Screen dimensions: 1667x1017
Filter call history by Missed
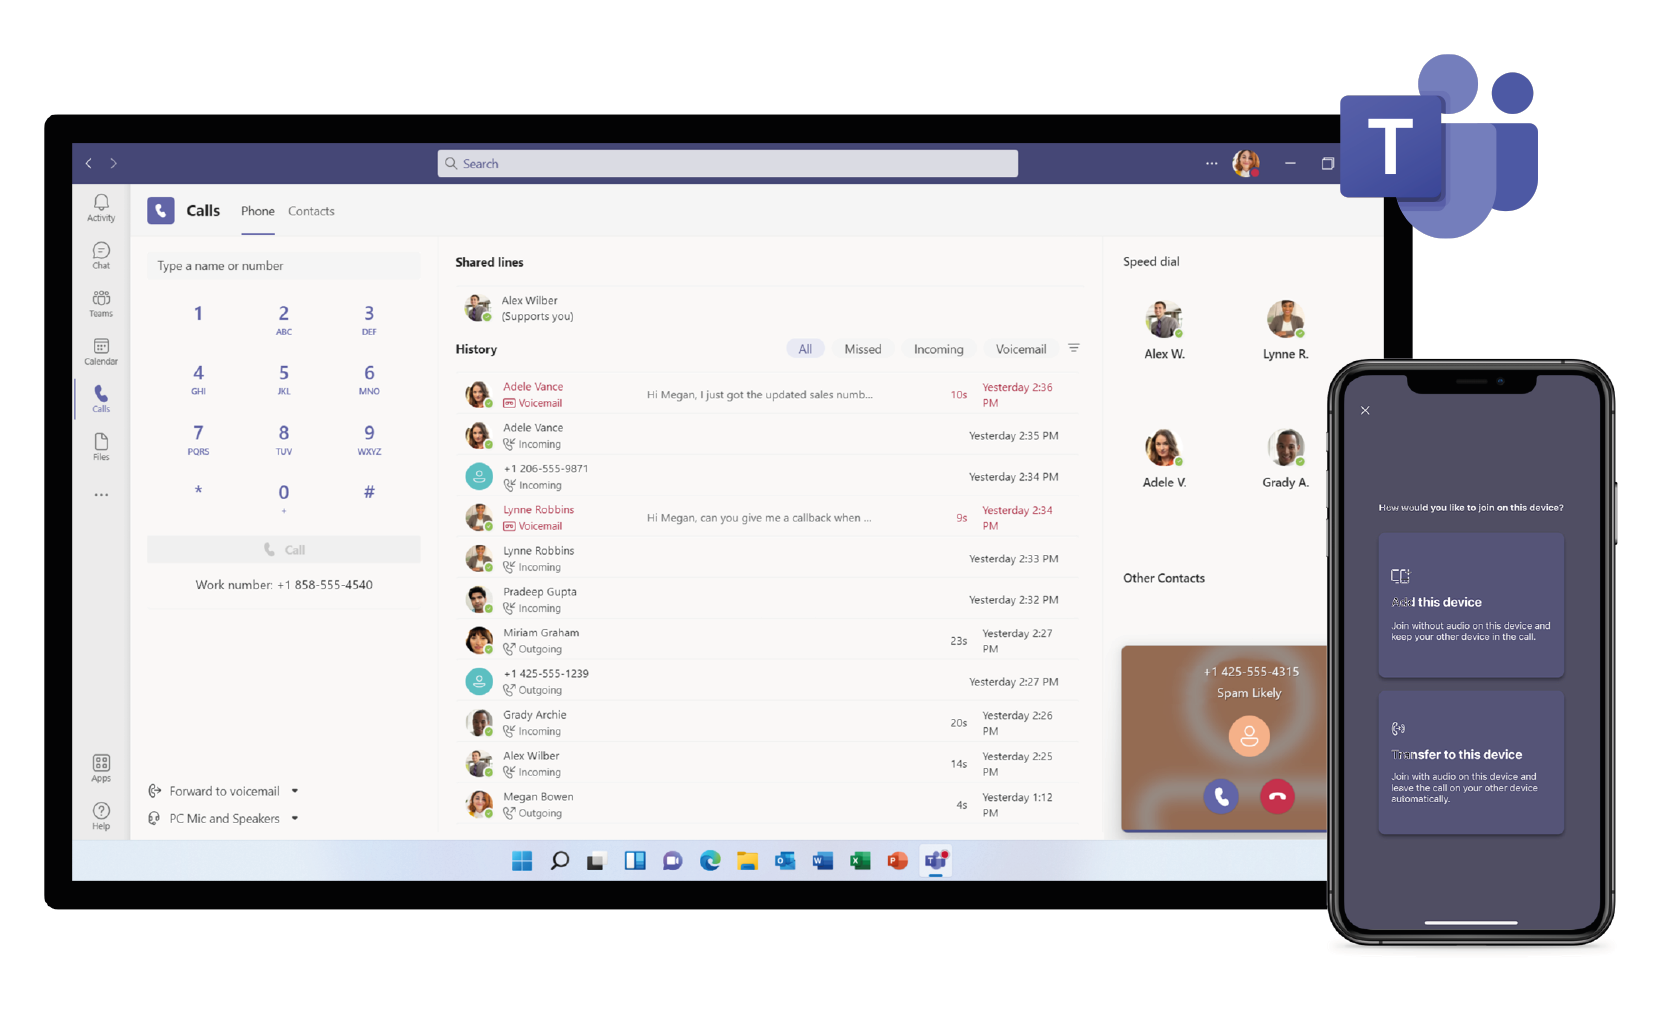863,348
